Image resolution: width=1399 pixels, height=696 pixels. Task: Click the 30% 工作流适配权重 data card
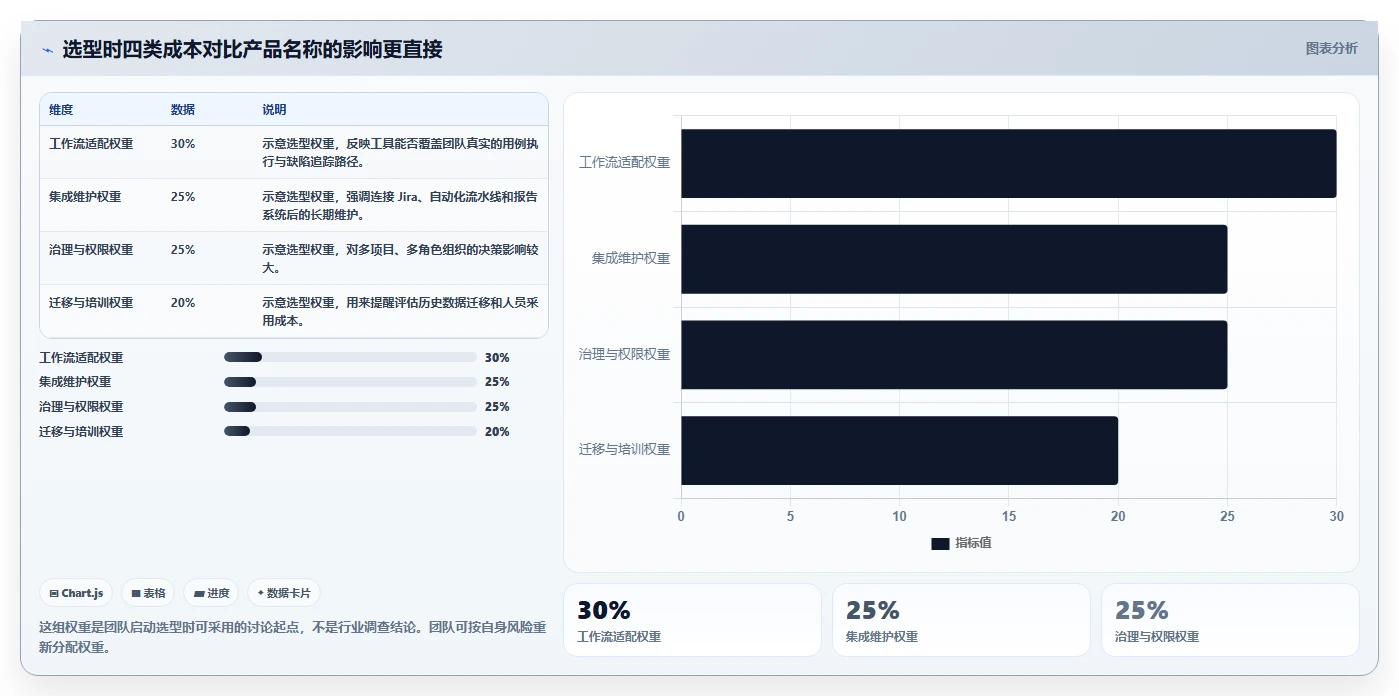[x=692, y=620]
